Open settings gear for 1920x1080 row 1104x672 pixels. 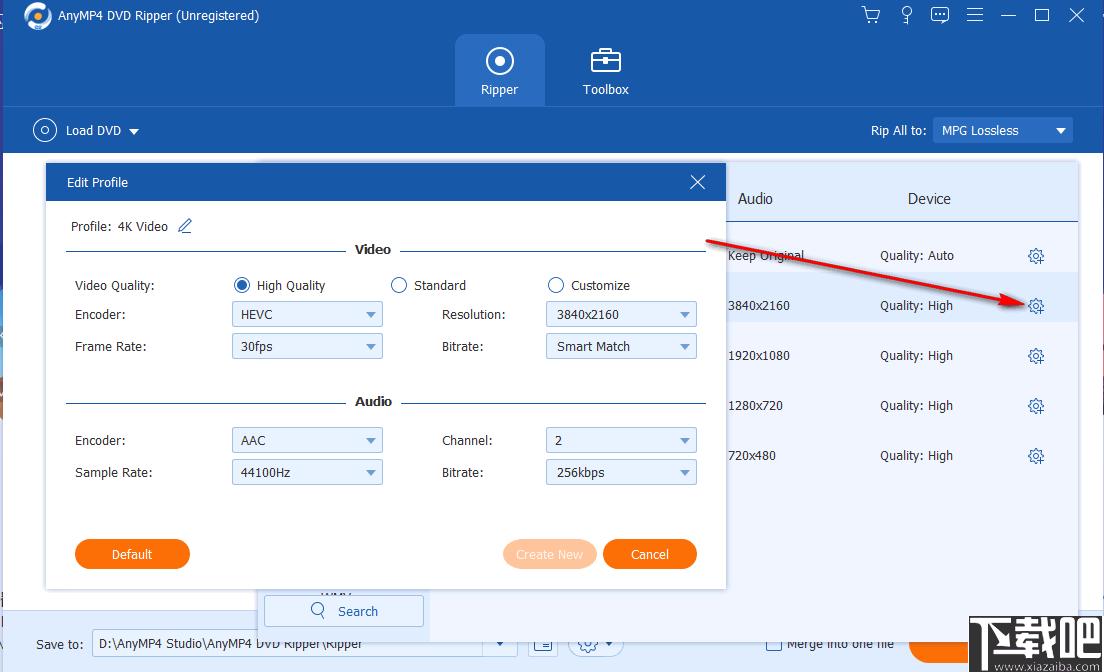[1036, 356]
